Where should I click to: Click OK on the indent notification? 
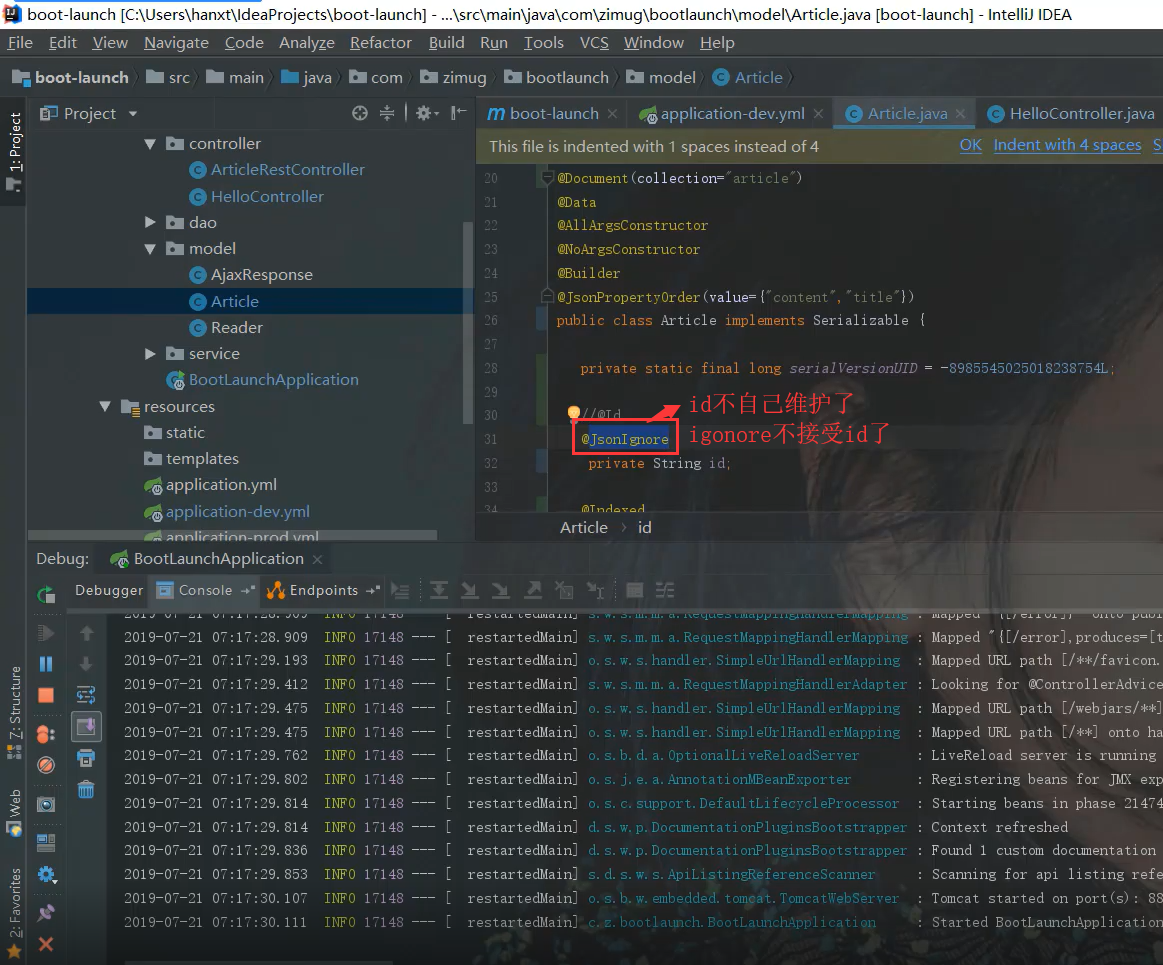coord(970,145)
